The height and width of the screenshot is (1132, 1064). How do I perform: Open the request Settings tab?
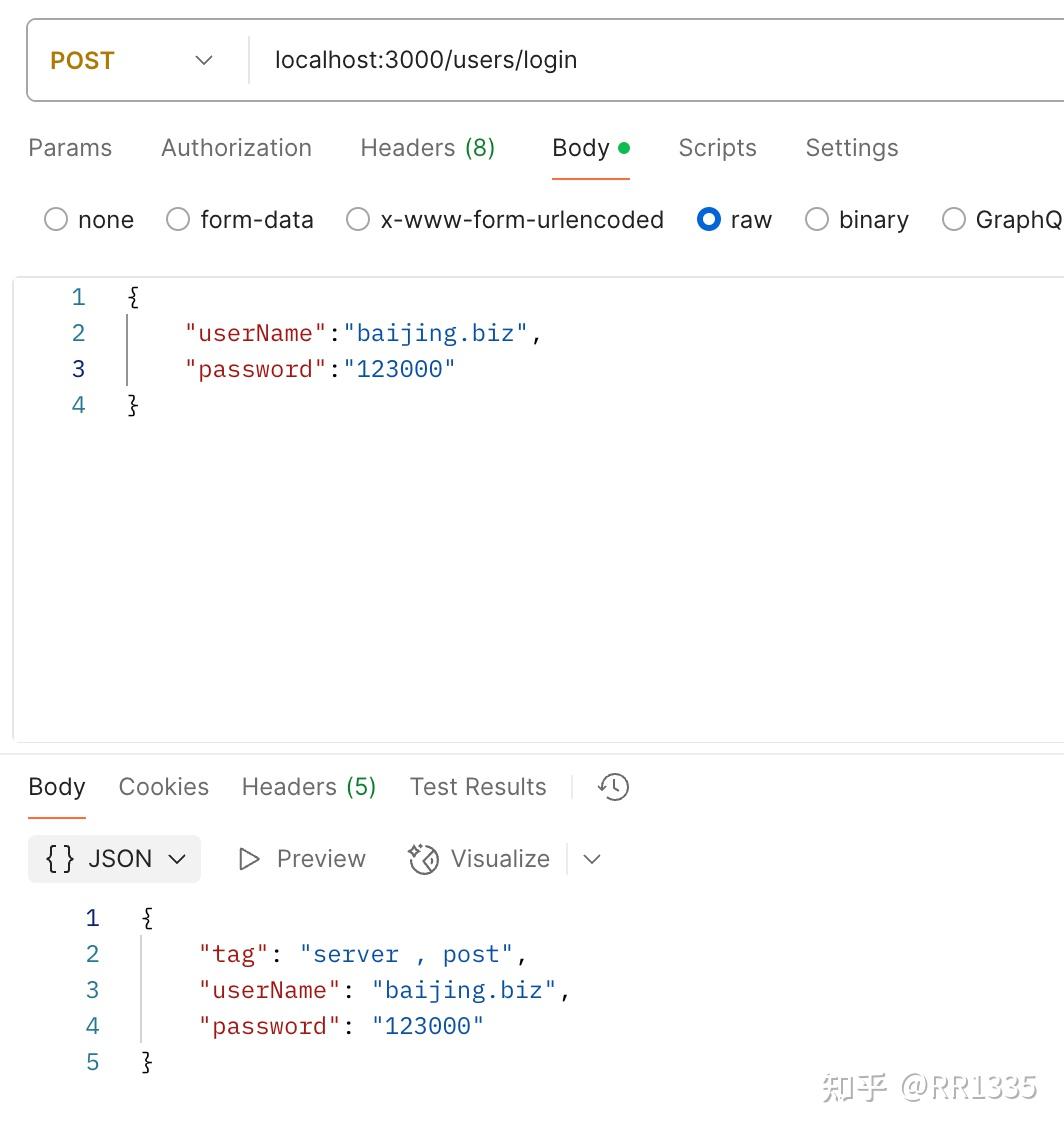pyautogui.click(x=851, y=148)
